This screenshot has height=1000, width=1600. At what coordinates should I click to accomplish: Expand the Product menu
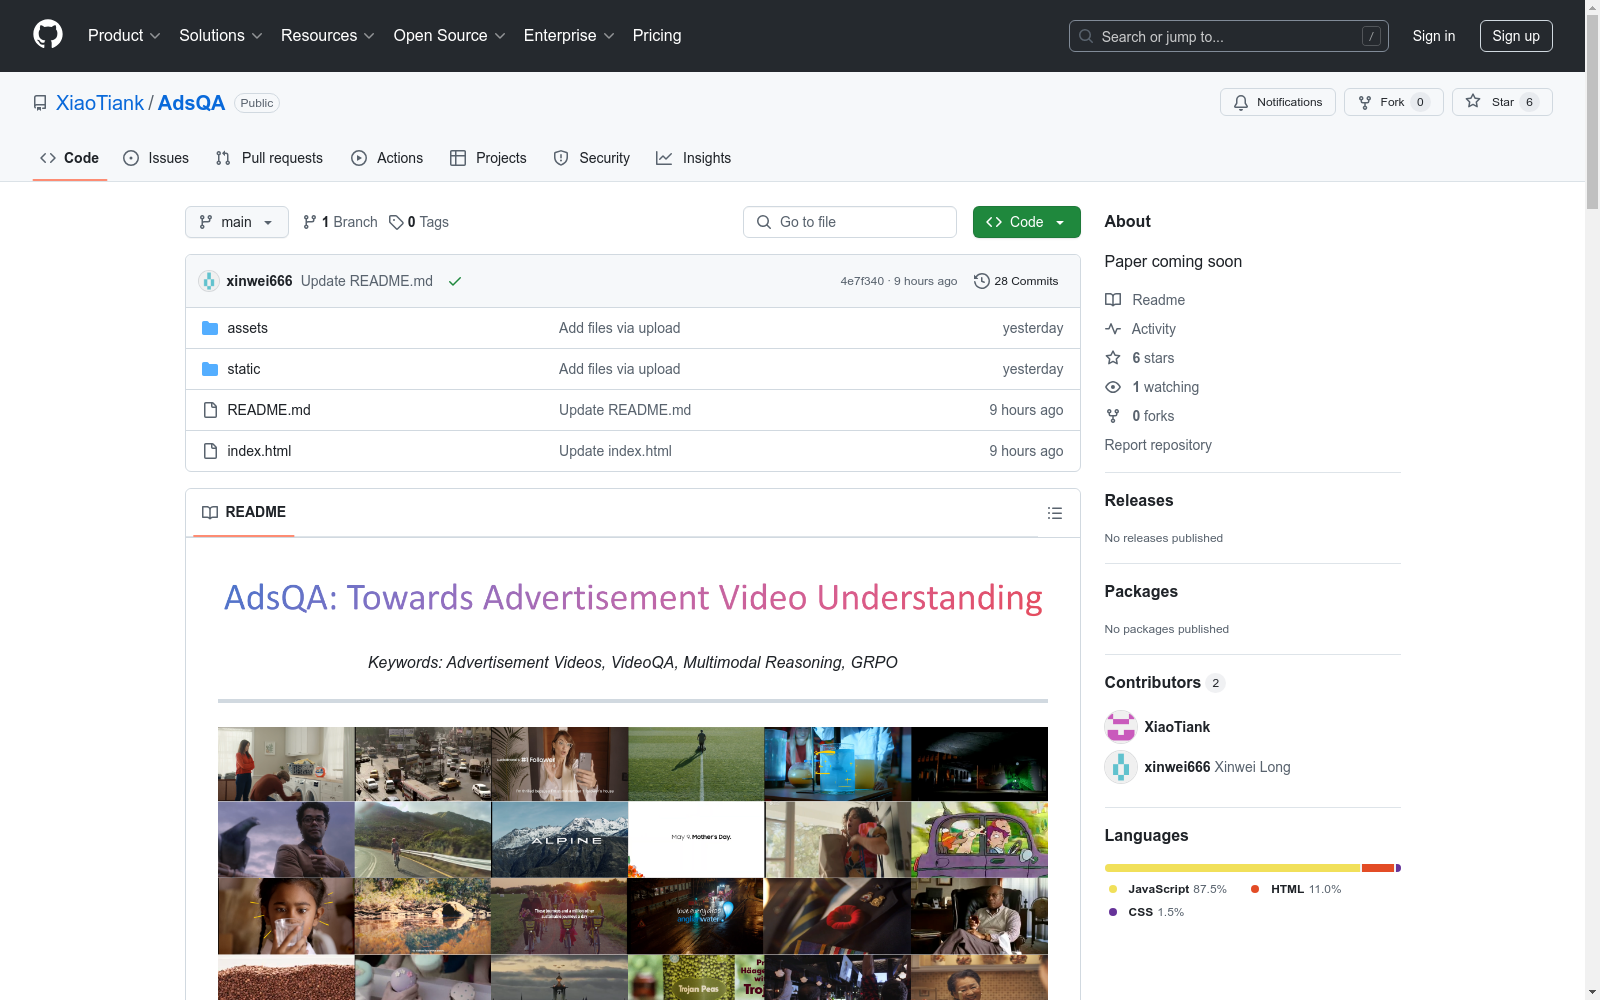click(124, 35)
